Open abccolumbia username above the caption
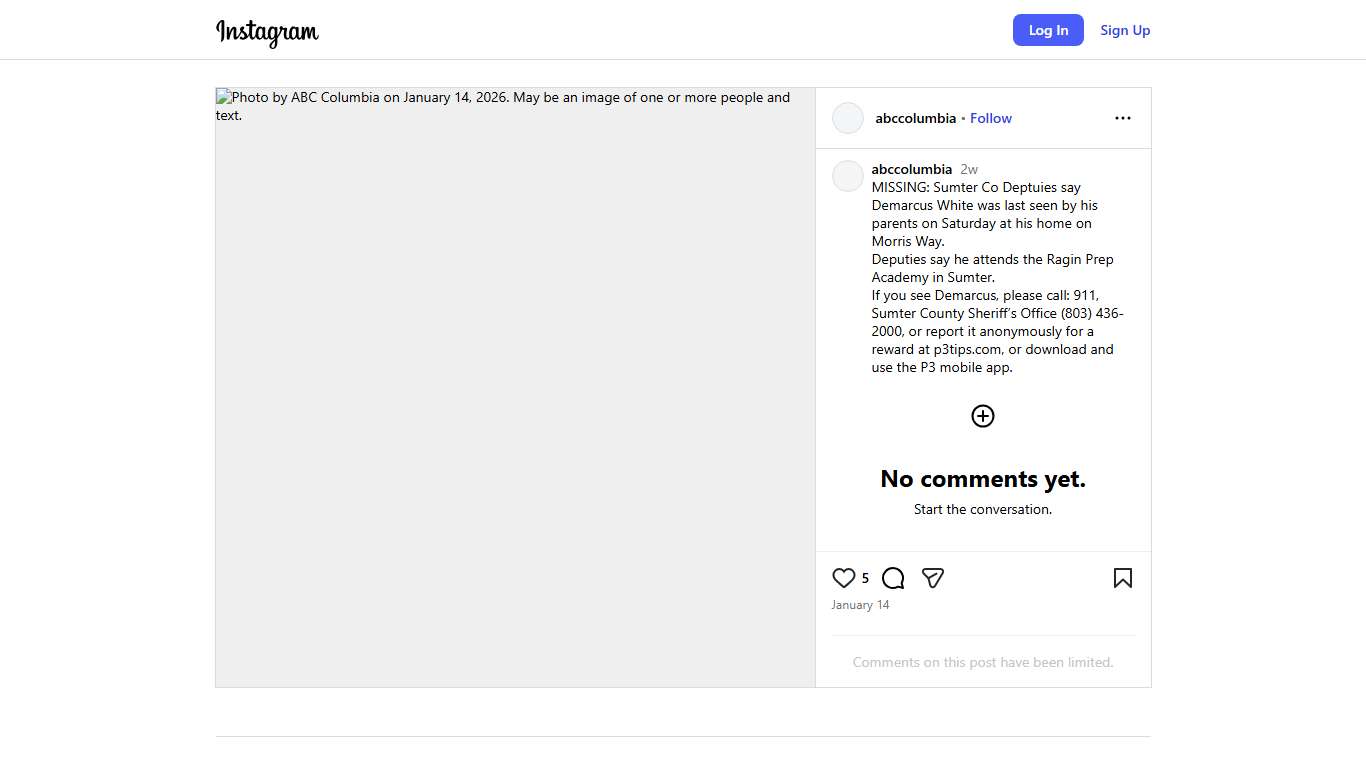This screenshot has height=768, width=1366. point(911,169)
